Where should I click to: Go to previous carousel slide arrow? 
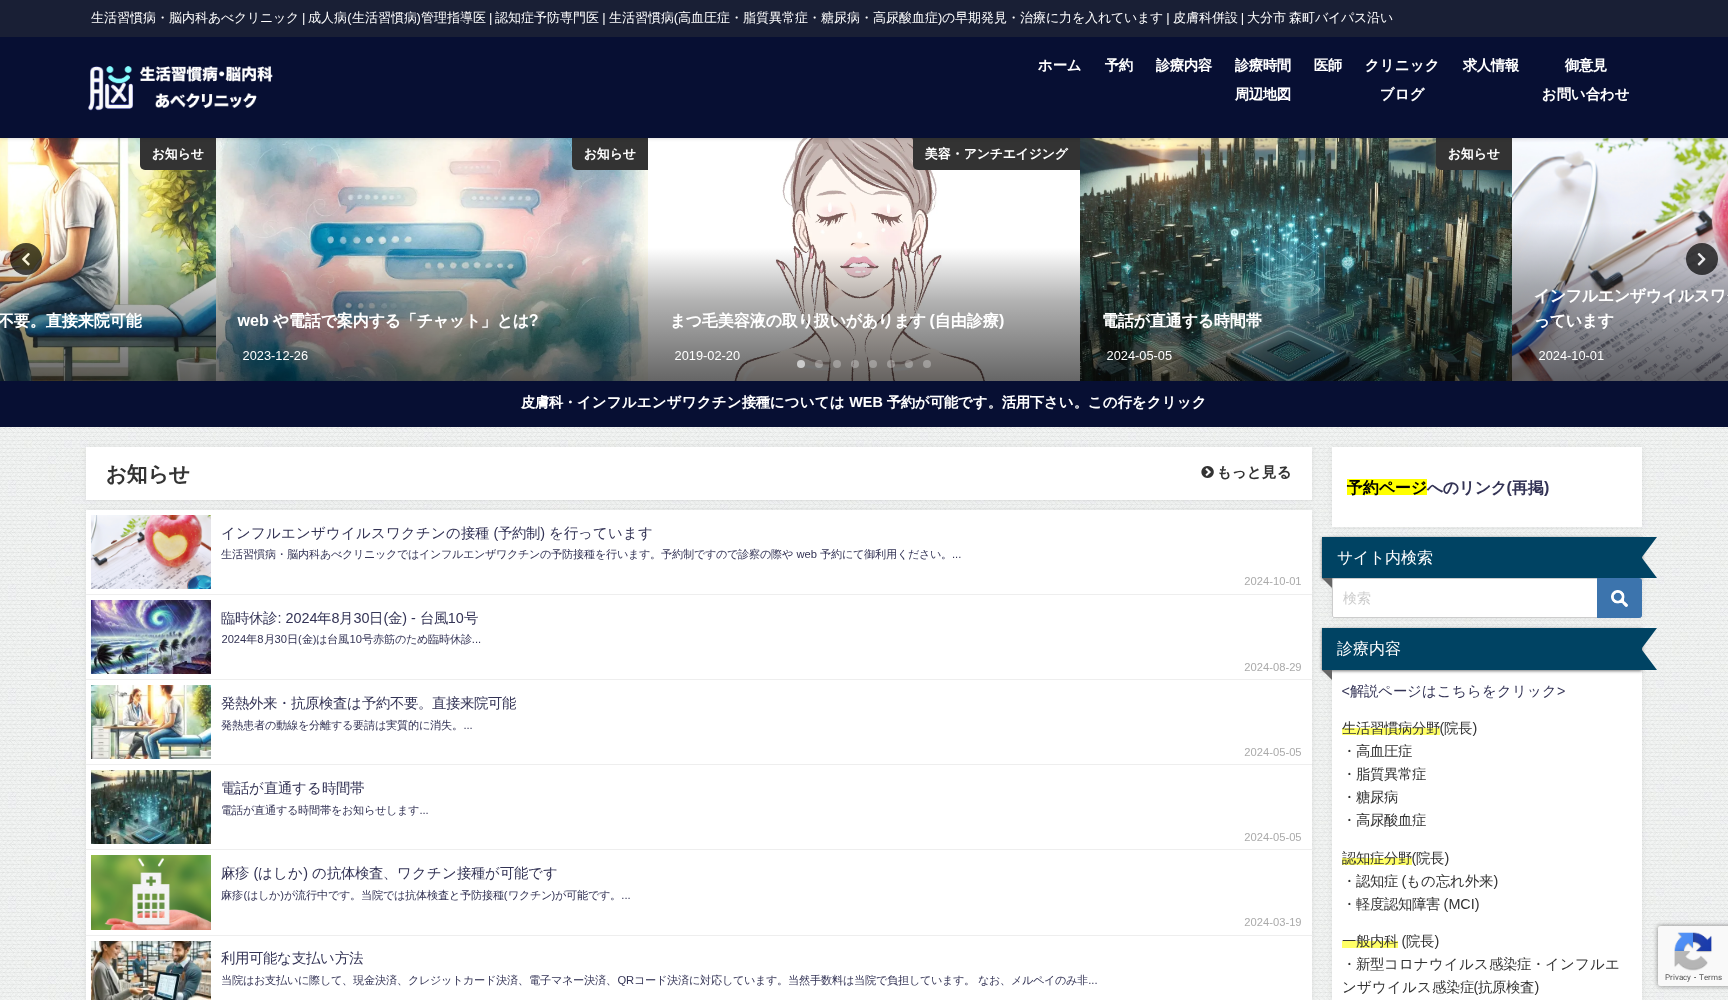[x=26, y=259]
